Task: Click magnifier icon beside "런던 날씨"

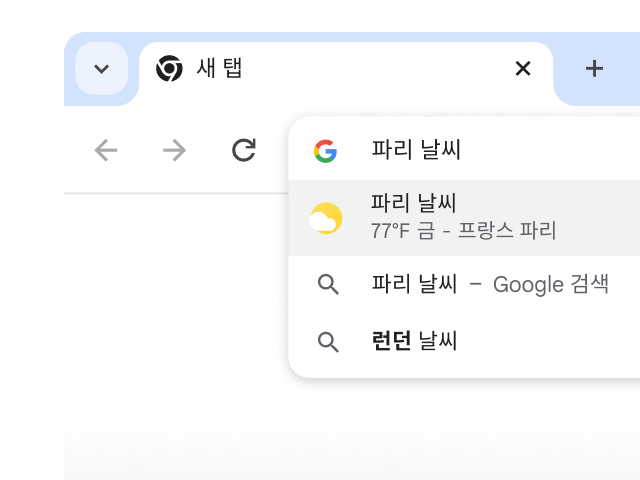Action: (328, 342)
